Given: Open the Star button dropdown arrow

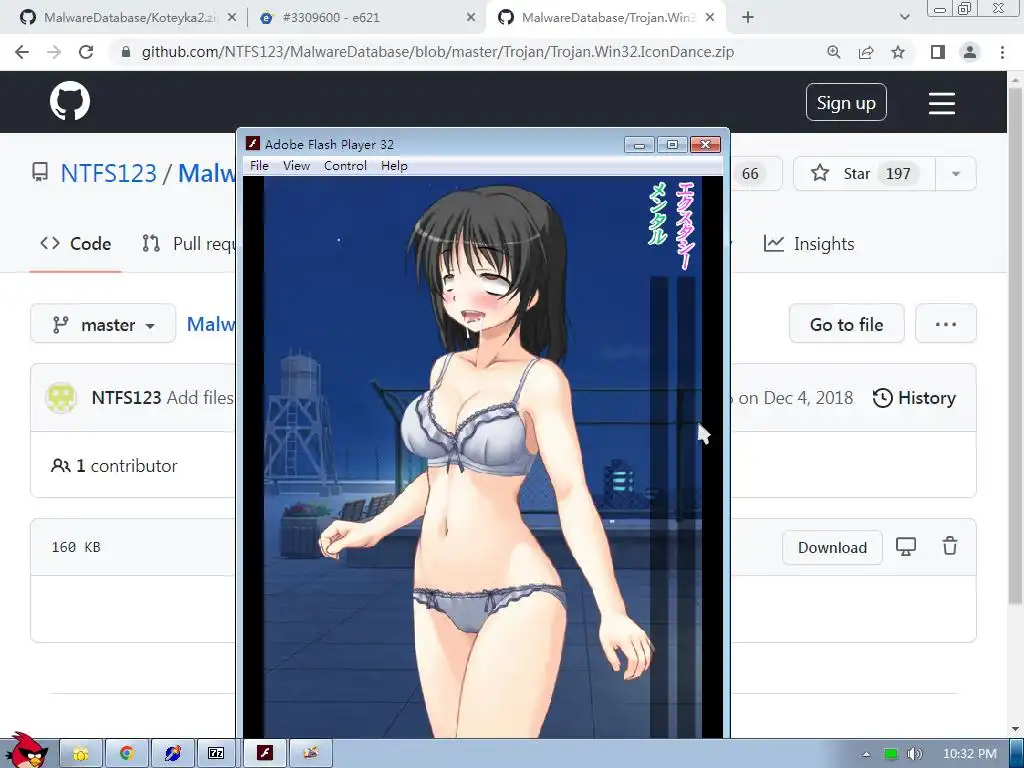Looking at the screenshot, I should tap(955, 174).
